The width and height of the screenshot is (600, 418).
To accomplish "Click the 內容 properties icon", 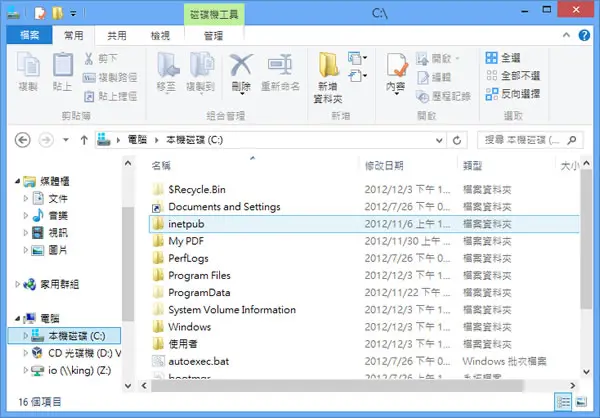I will [x=397, y=65].
